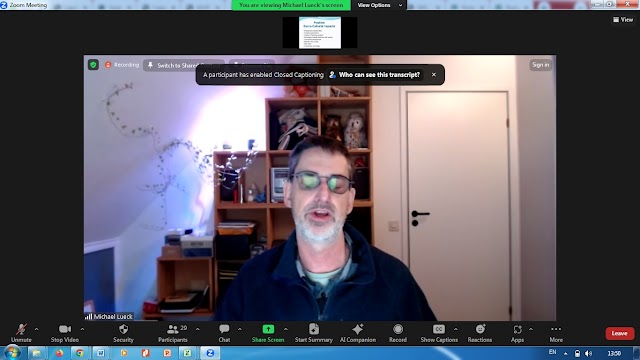
Task: Open PowerPoint from the taskbar
Action: [x=167, y=353]
